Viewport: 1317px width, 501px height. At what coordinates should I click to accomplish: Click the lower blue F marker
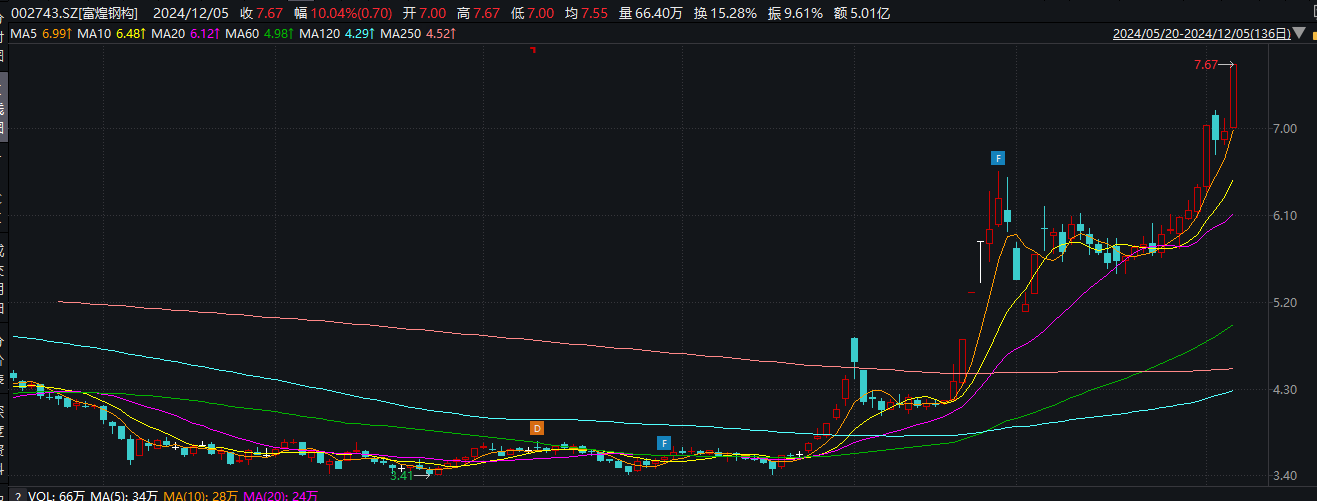[x=663, y=442]
